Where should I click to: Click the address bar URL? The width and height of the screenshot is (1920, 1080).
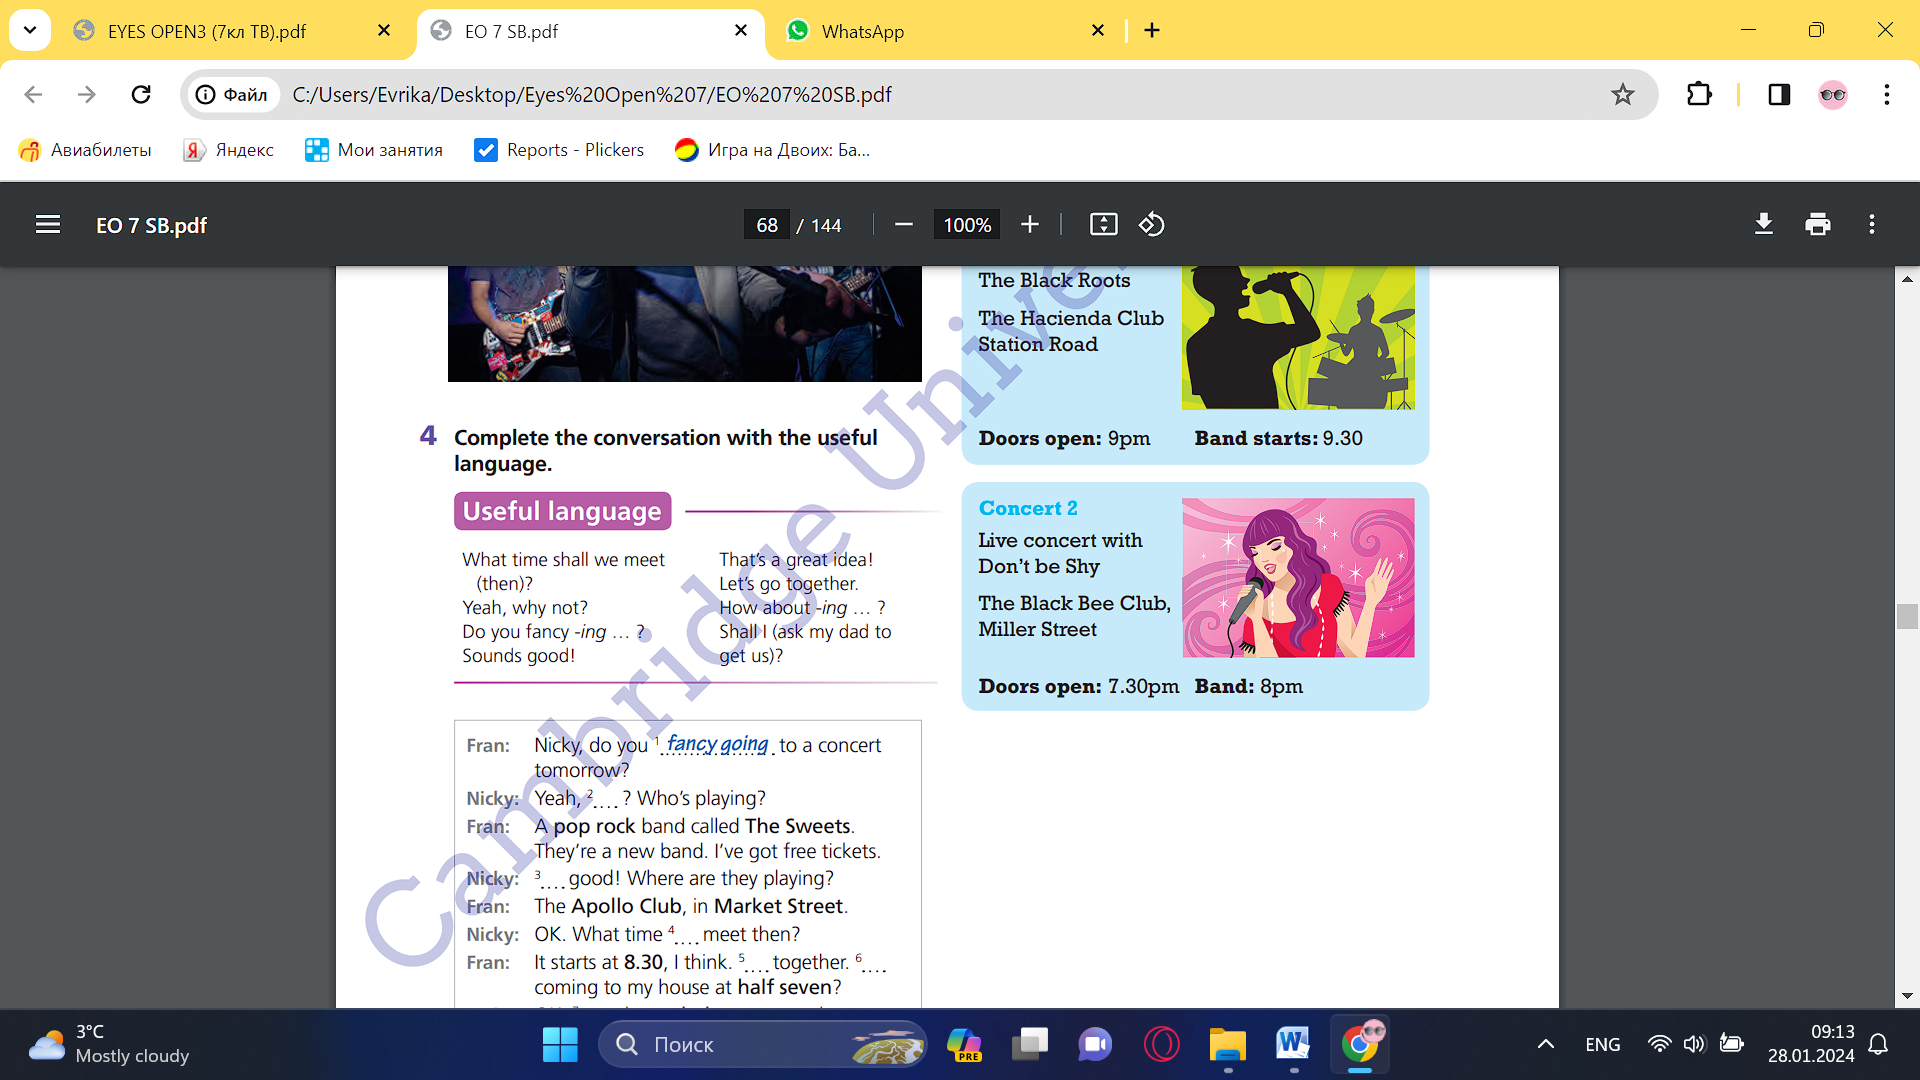tap(592, 94)
